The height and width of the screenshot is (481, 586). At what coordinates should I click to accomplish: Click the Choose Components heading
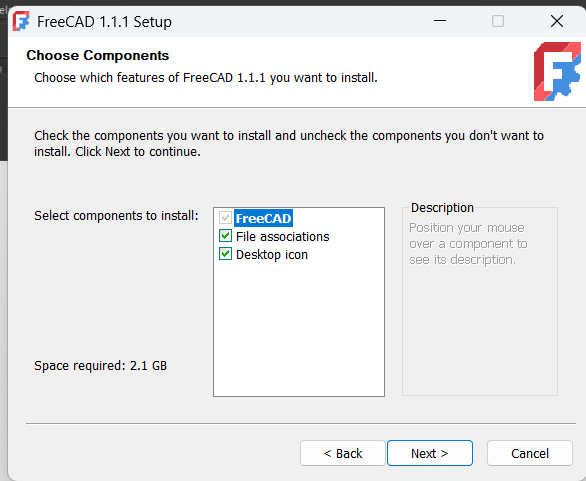pos(98,55)
